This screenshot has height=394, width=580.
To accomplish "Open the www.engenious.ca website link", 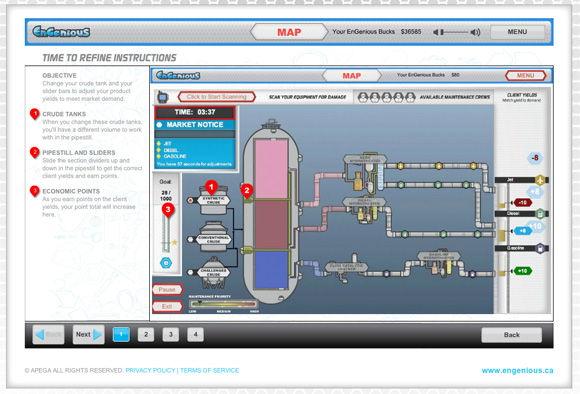I will (517, 370).
